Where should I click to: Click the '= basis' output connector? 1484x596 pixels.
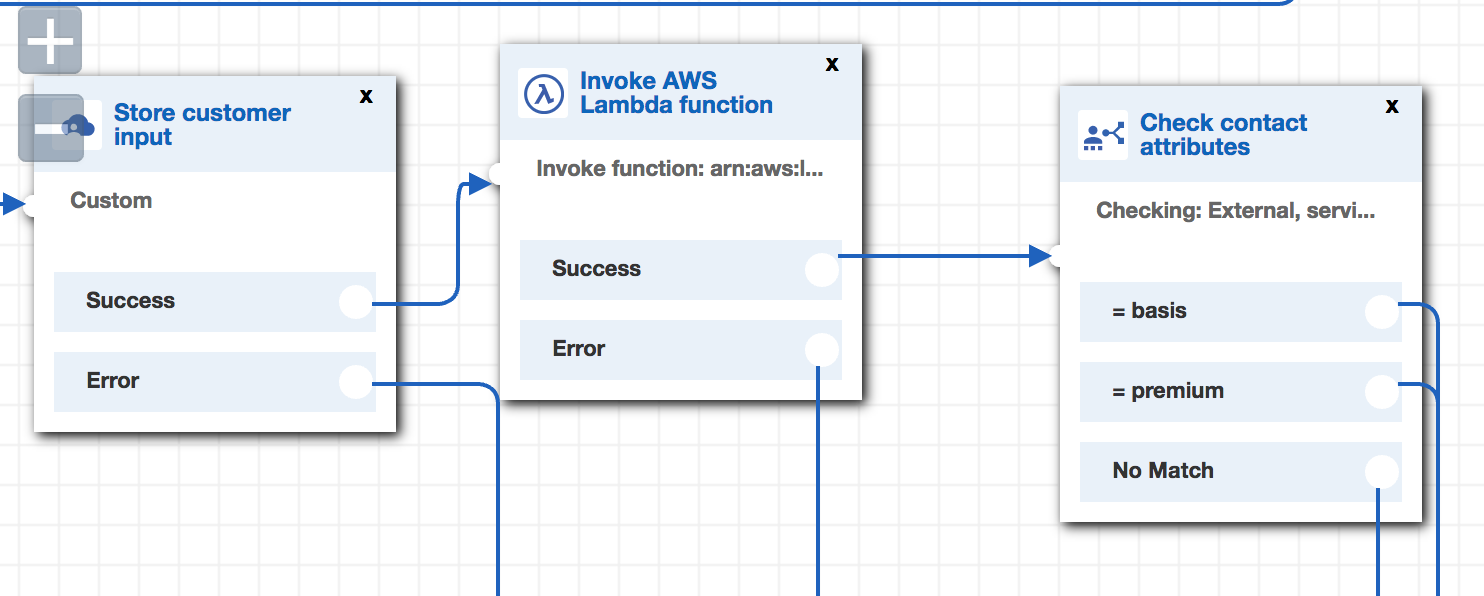click(1382, 312)
